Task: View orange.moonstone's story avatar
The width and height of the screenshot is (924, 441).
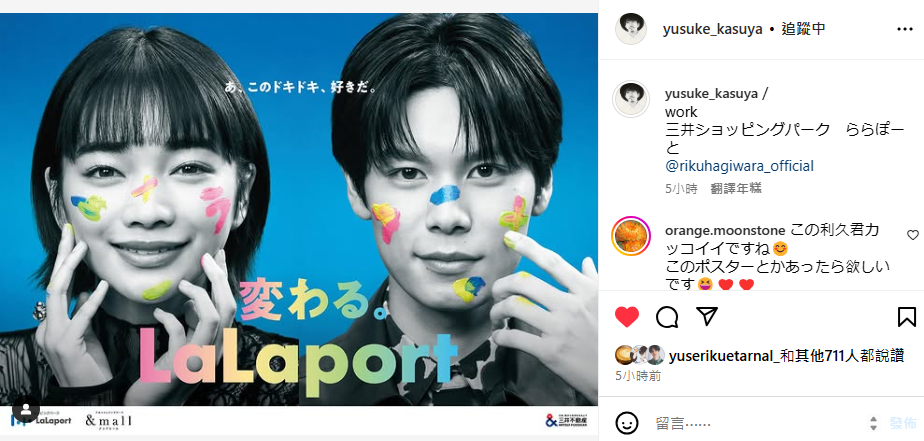Action: (631, 236)
